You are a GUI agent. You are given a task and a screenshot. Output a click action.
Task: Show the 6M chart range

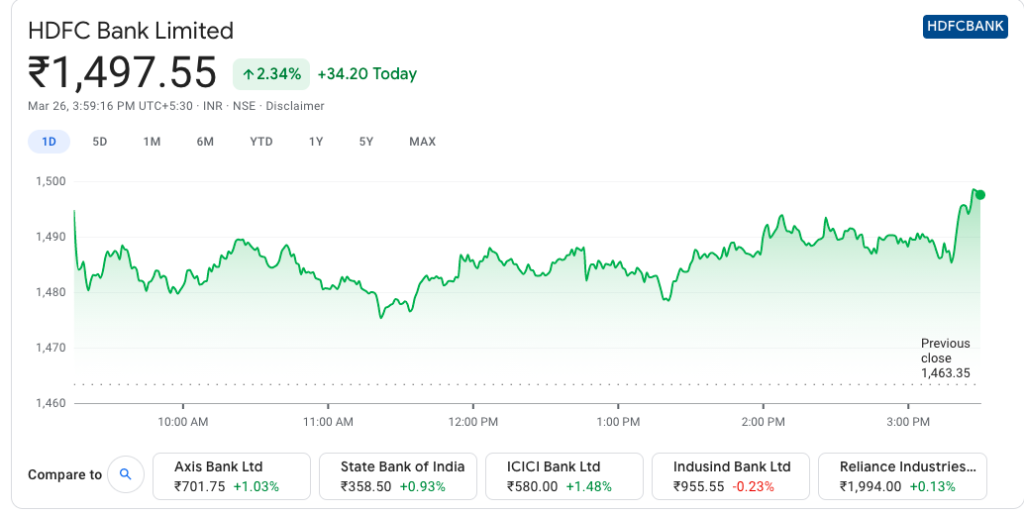coord(205,142)
